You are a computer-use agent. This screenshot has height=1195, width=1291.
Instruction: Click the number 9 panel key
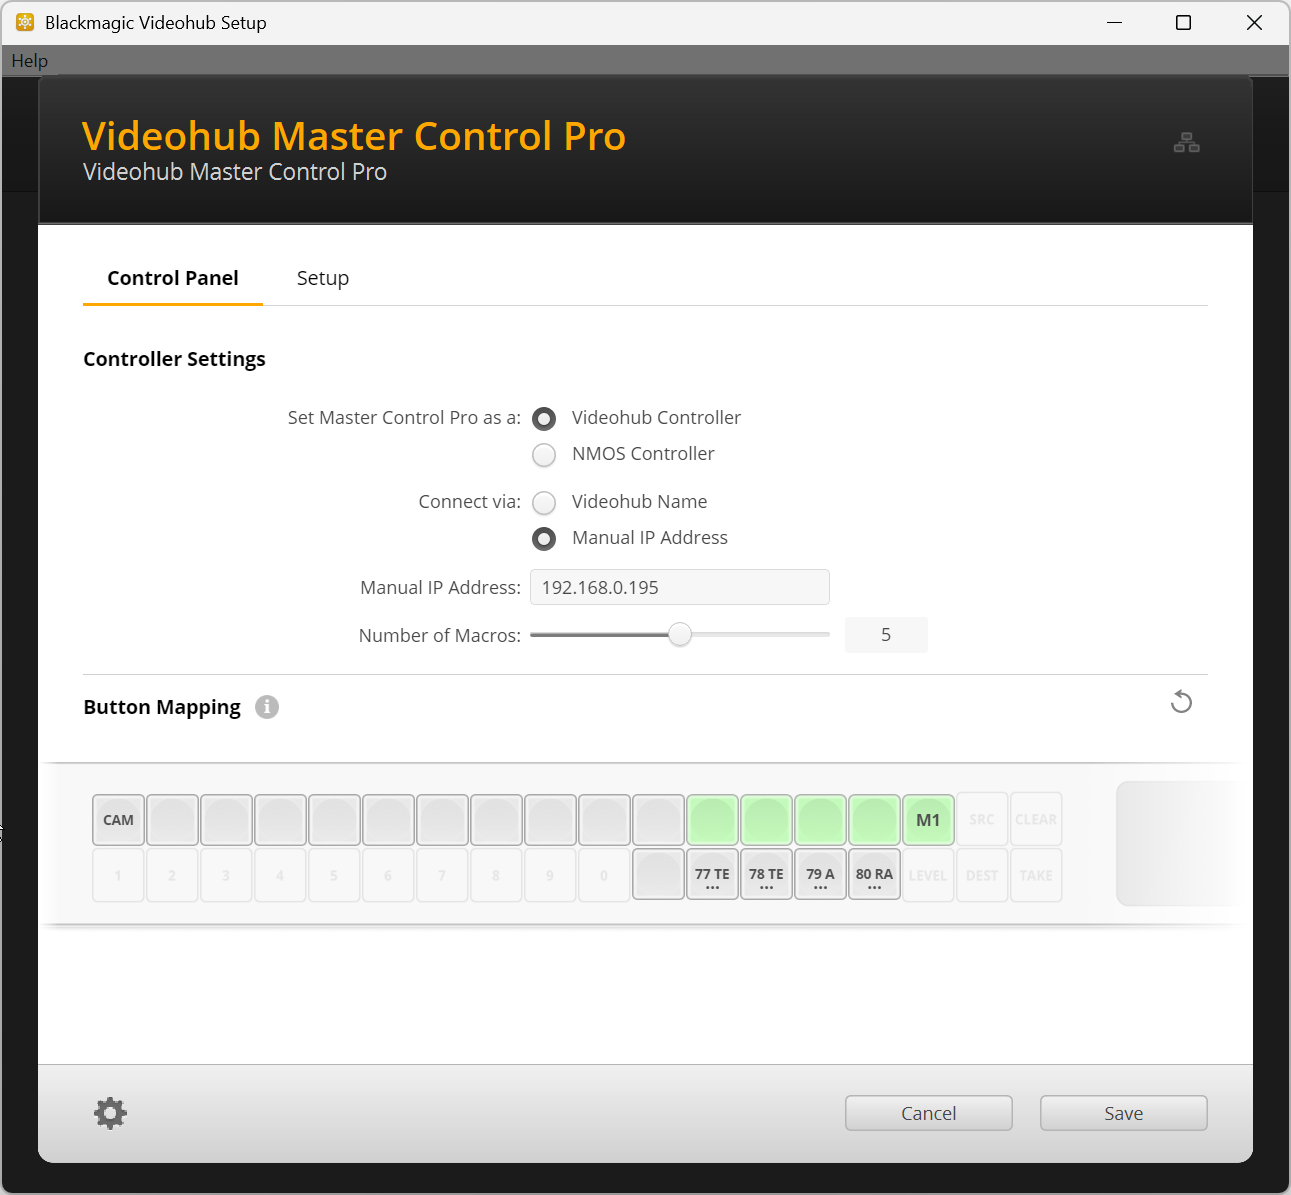click(x=551, y=875)
